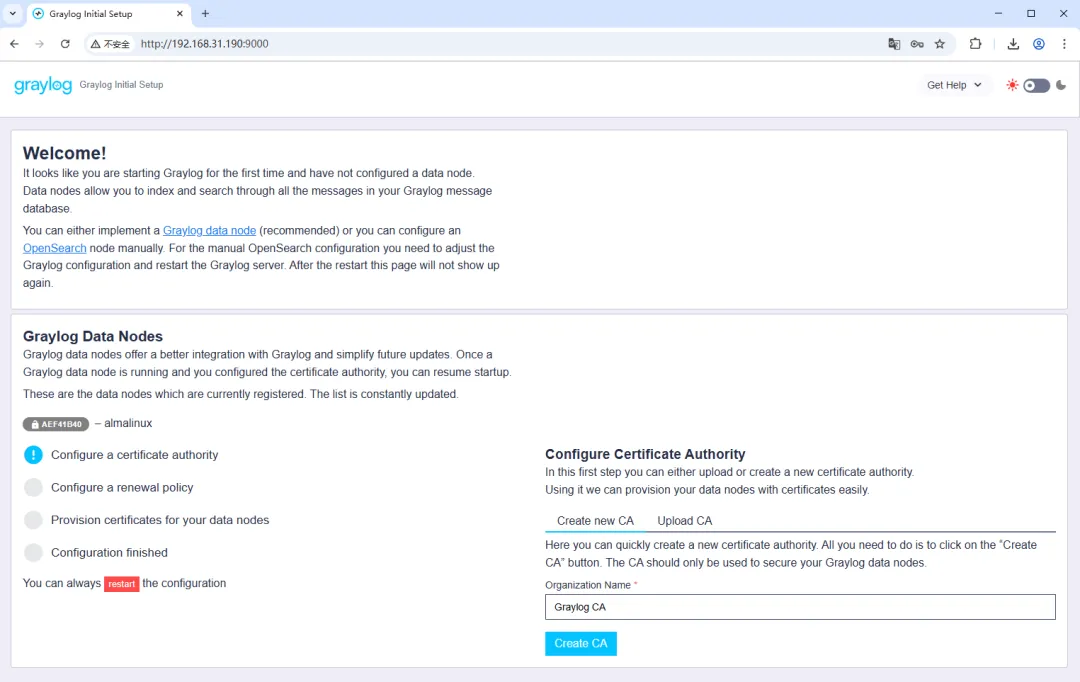Click the browser forward arrow
This screenshot has width=1080, height=682.
tap(39, 43)
